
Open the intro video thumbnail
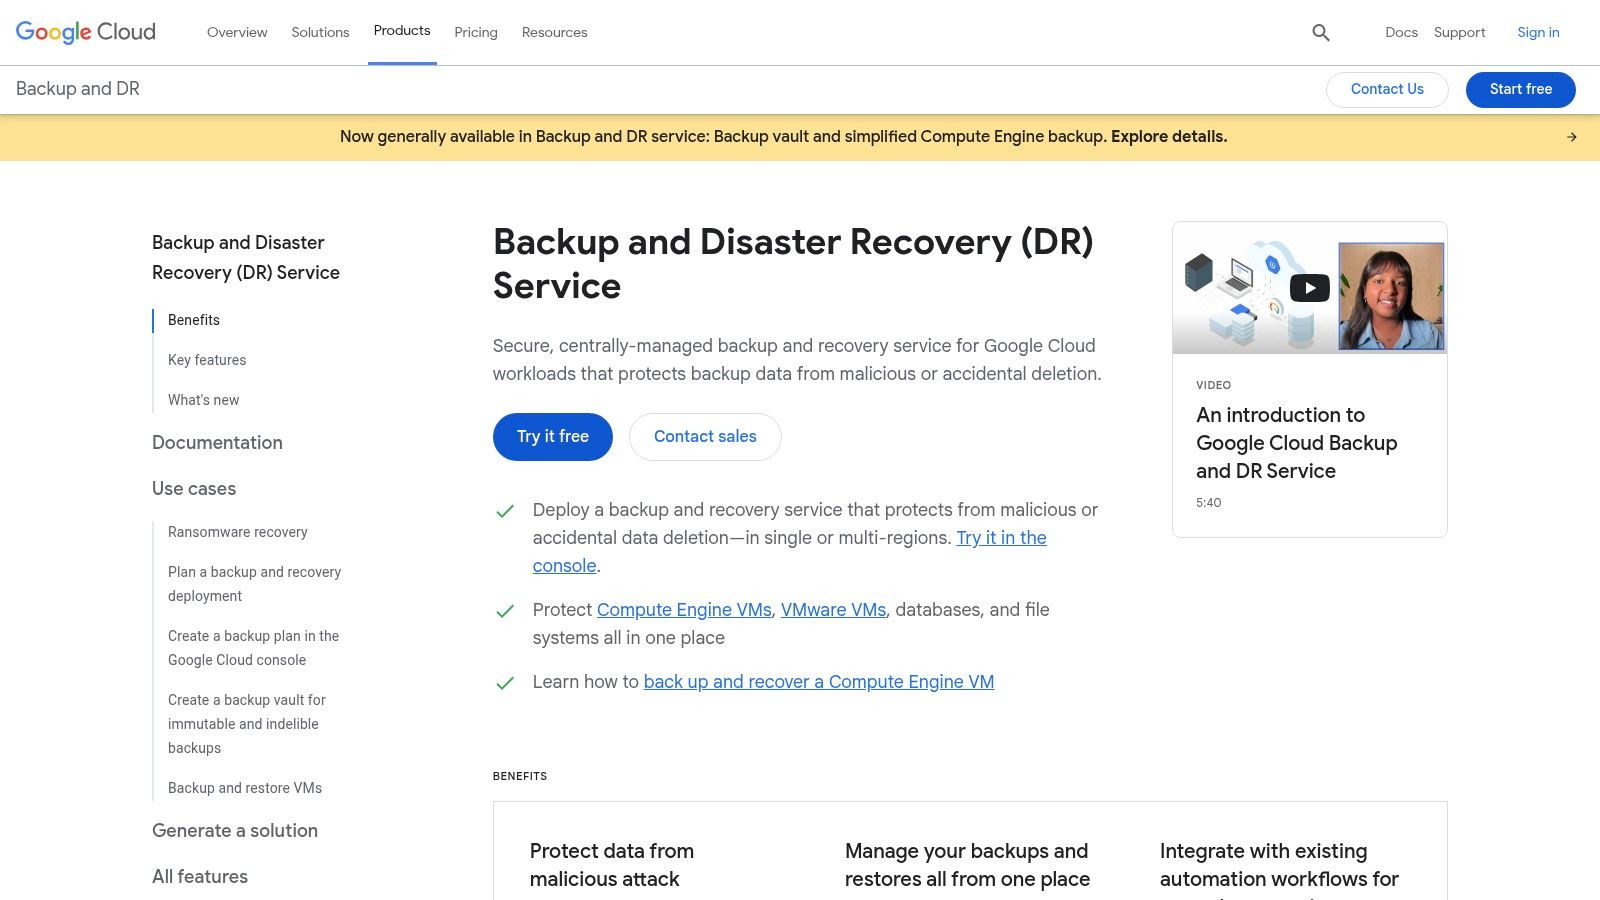coord(1310,288)
